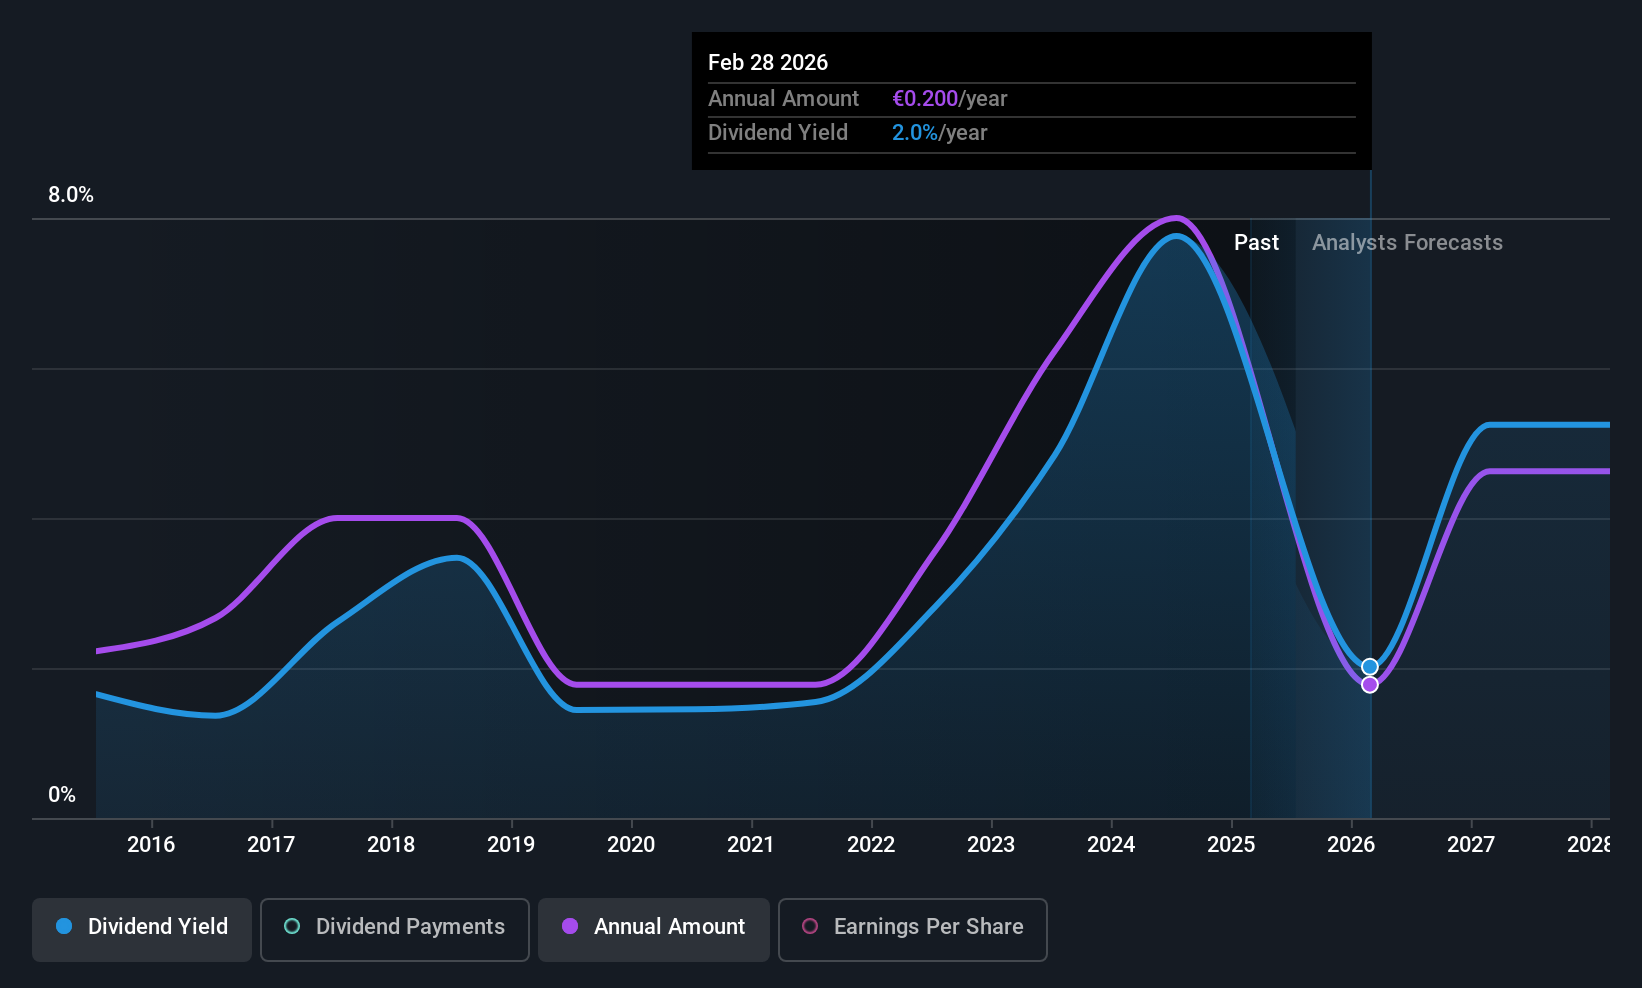The height and width of the screenshot is (988, 1642).
Task: Toggle the Dividend Payments series
Action: click(395, 930)
